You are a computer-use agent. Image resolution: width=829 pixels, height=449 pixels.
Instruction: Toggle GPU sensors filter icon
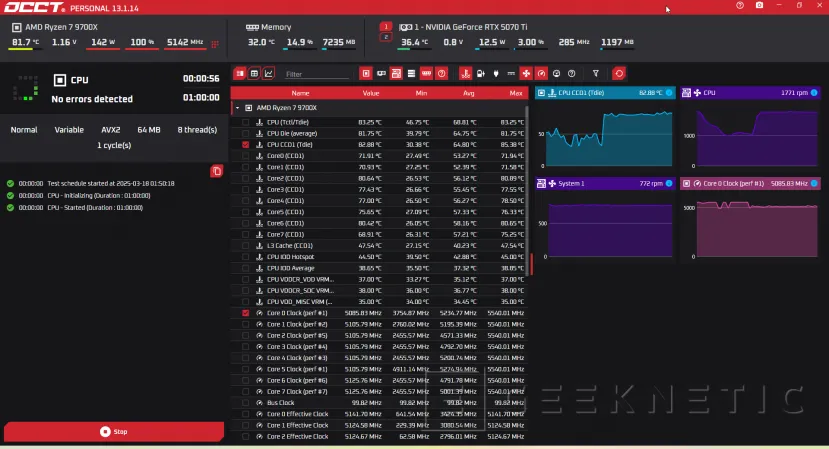pyautogui.click(x=381, y=74)
